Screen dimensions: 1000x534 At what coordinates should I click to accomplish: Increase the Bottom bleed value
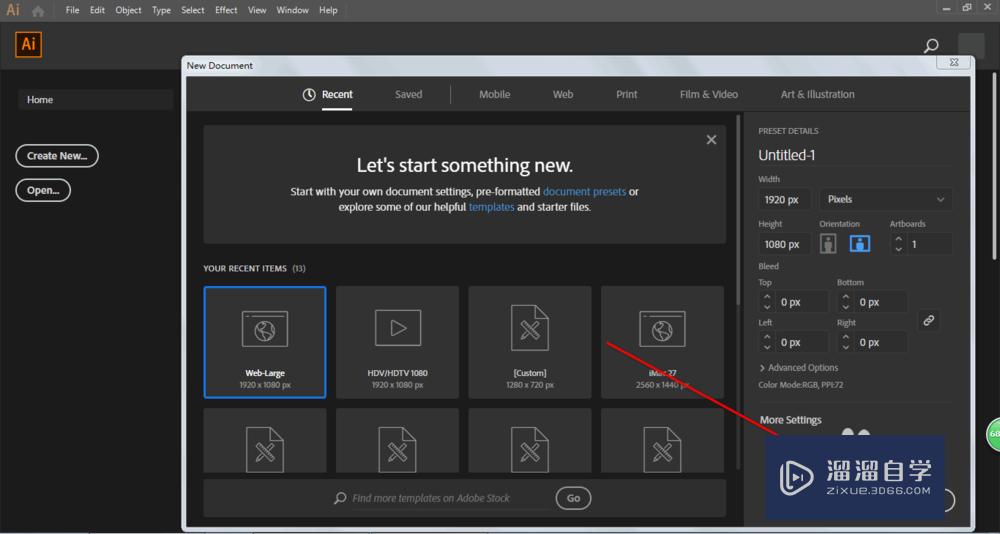coord(846,297)
